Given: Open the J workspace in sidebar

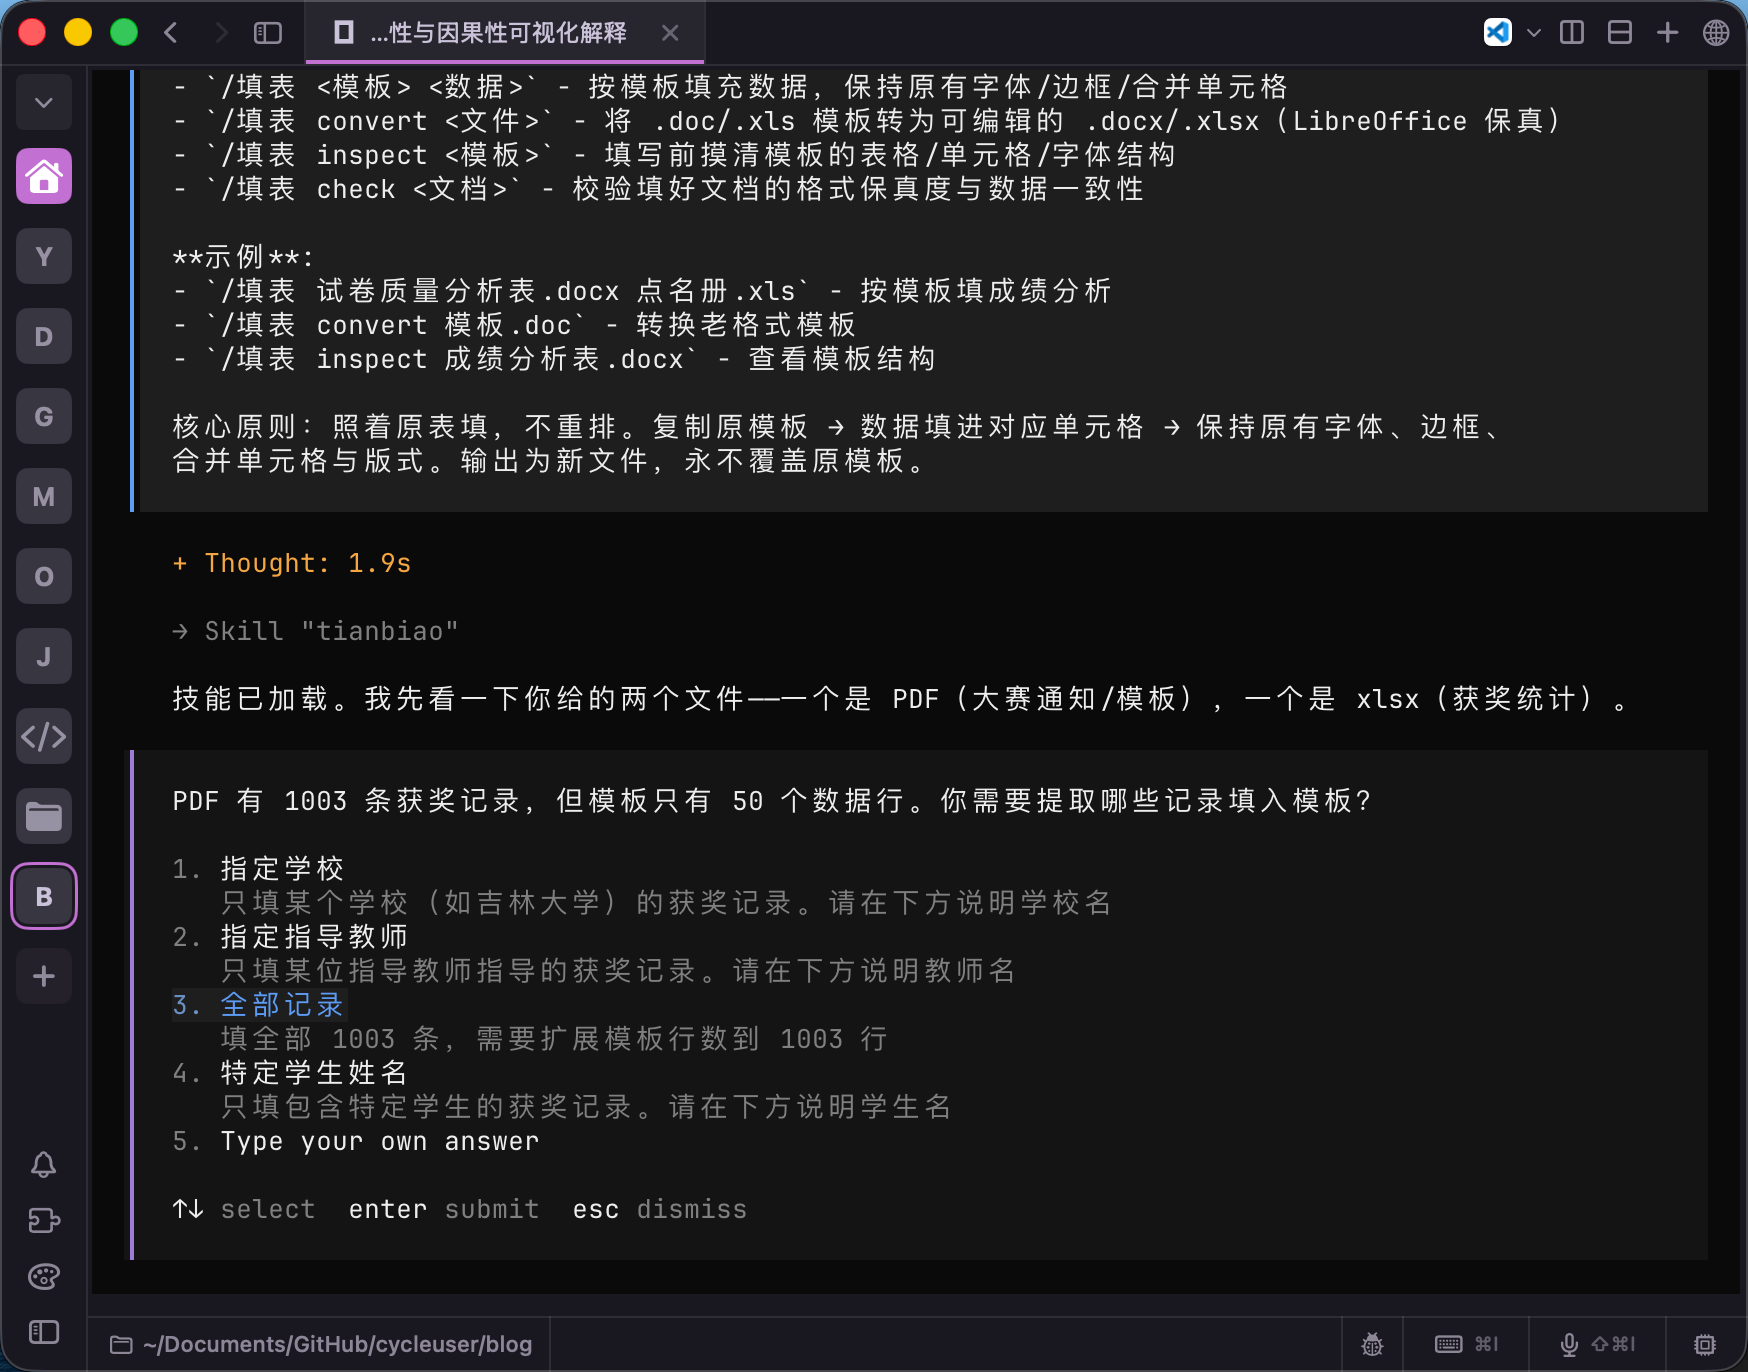Looking at the screenshot, I should point(44,657).
